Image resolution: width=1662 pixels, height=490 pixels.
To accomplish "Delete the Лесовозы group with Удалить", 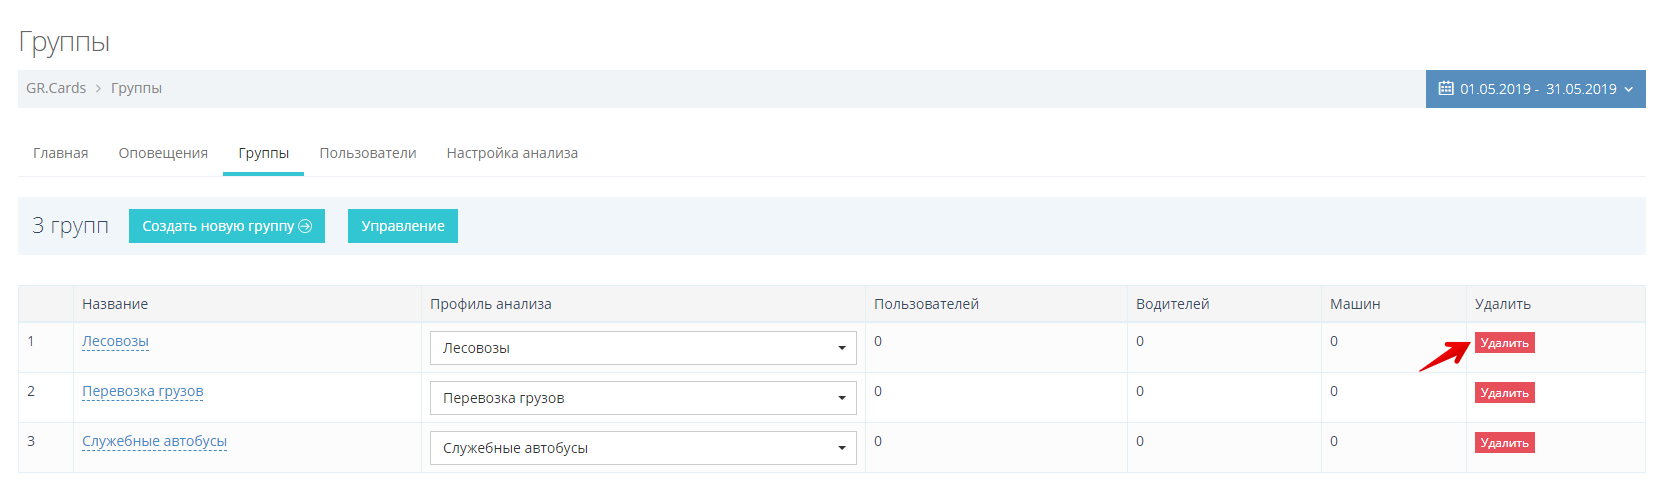I will pyautogui.click(x=1504, y=343).
